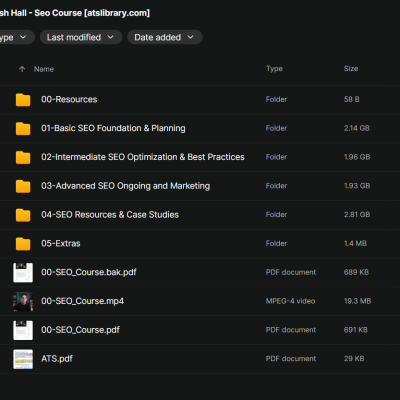Click the 2.14 GB size value
Viewport: 400px width, 400px height.
(357, 128)
